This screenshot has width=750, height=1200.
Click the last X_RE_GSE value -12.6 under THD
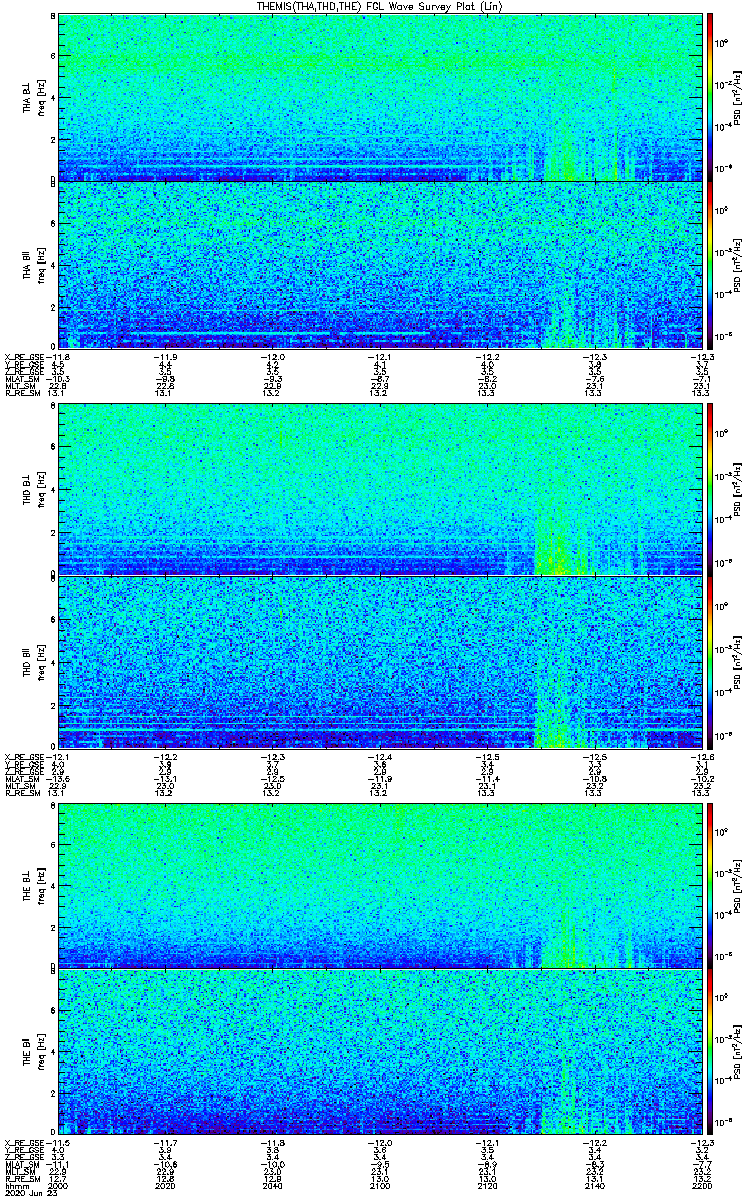tap(701, 756)
